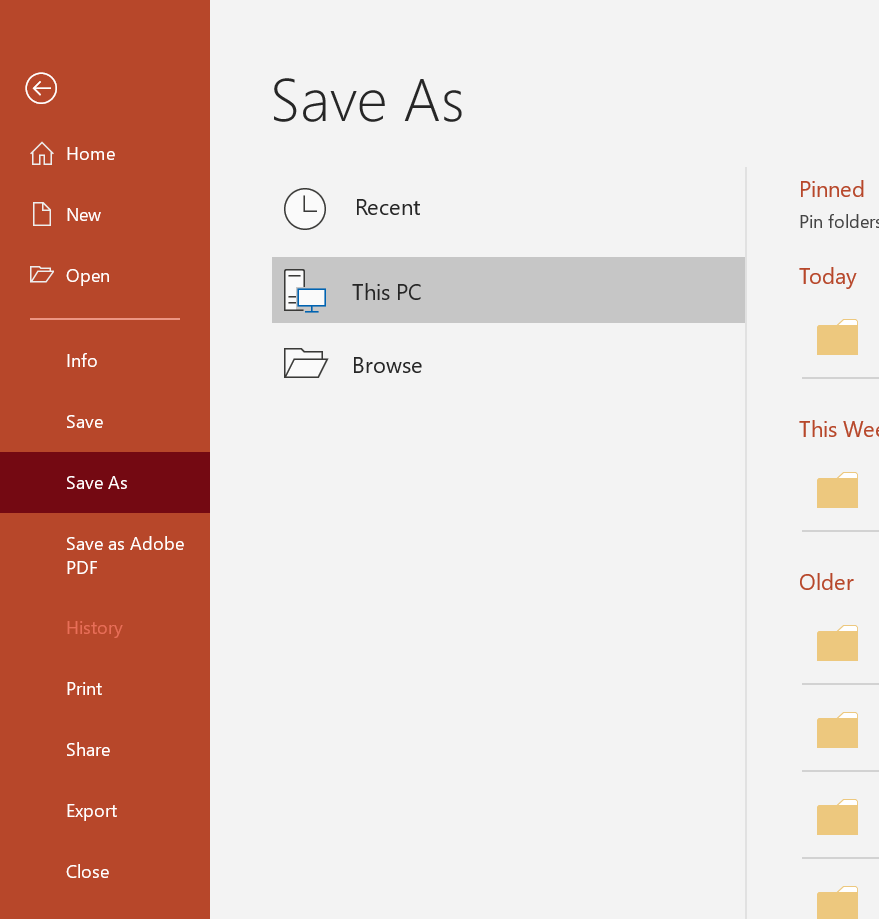Screen dimensions: 879x919
Task: Click Close in the sidebar
Action: (105, 872)
